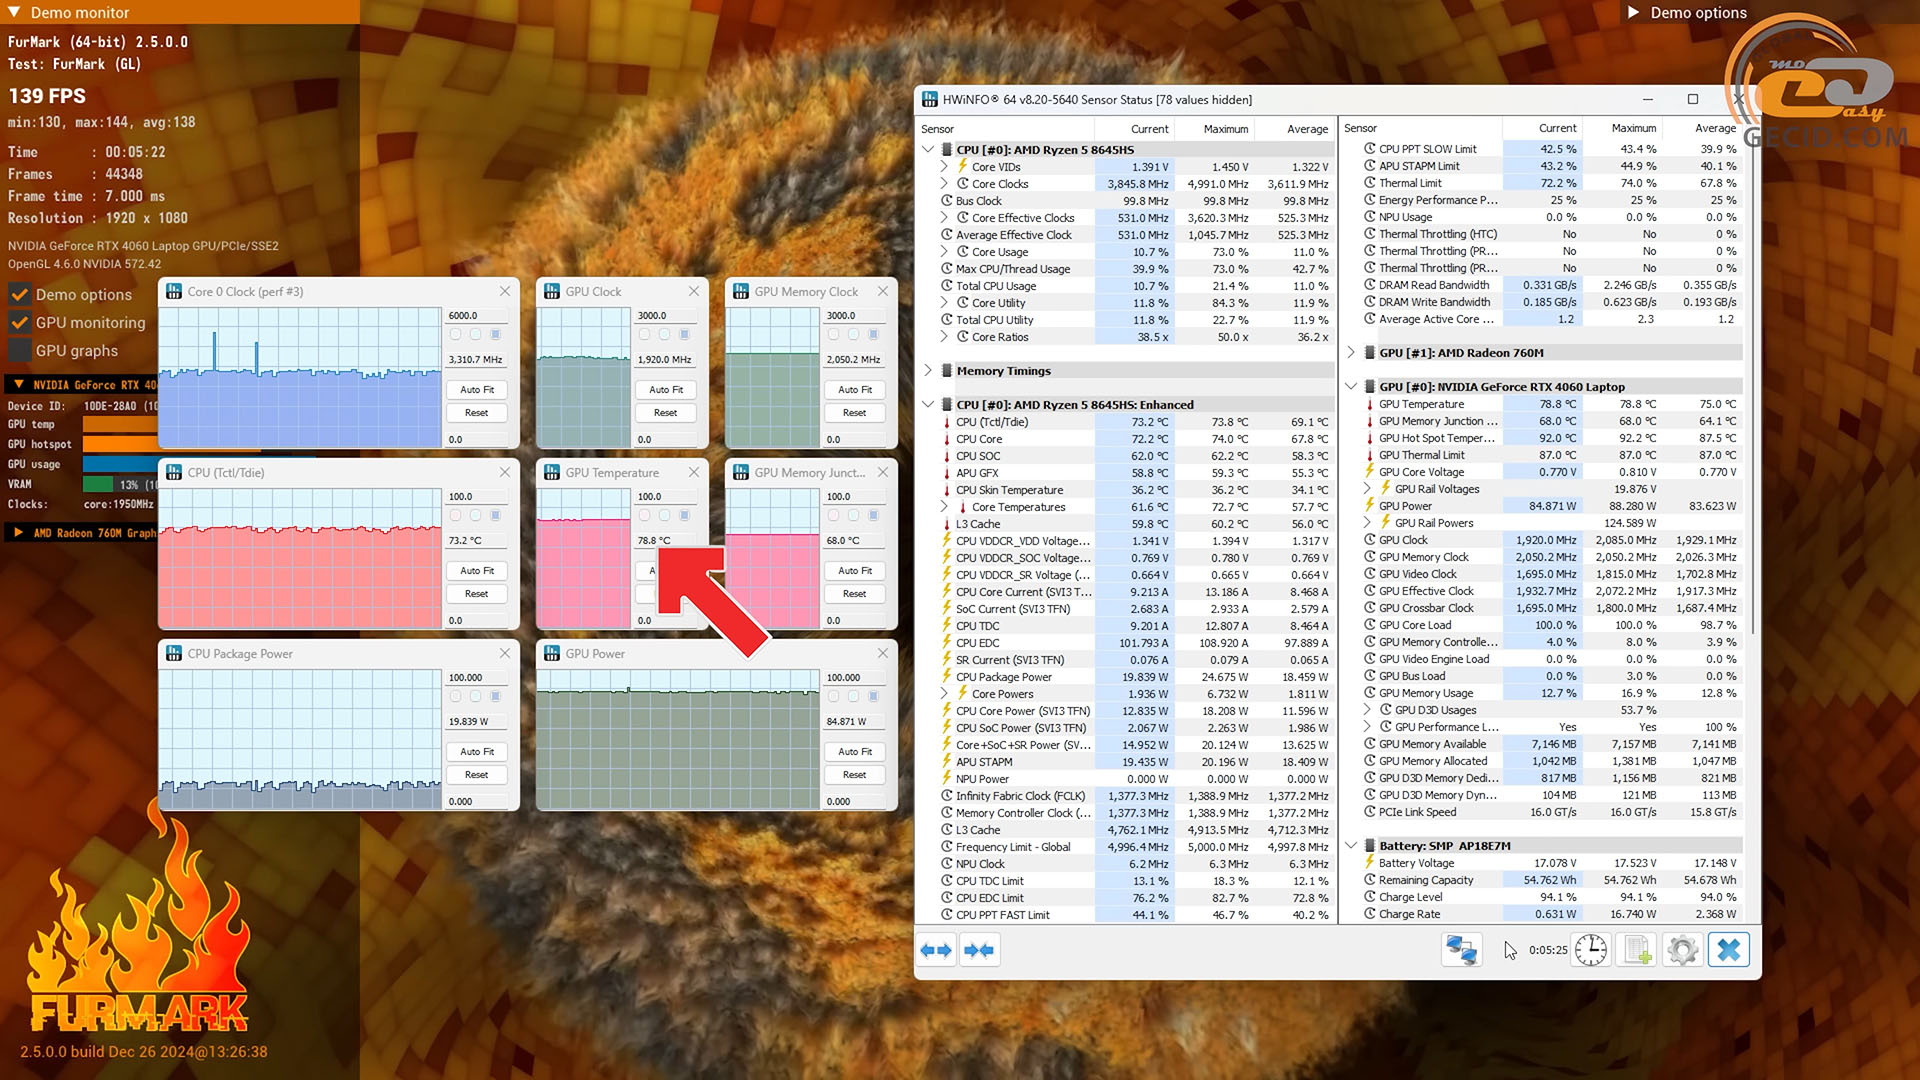Open HWiNFO sensor settings gear
Screen dimensions: 1920x1080
click(x=1683, y=950)
